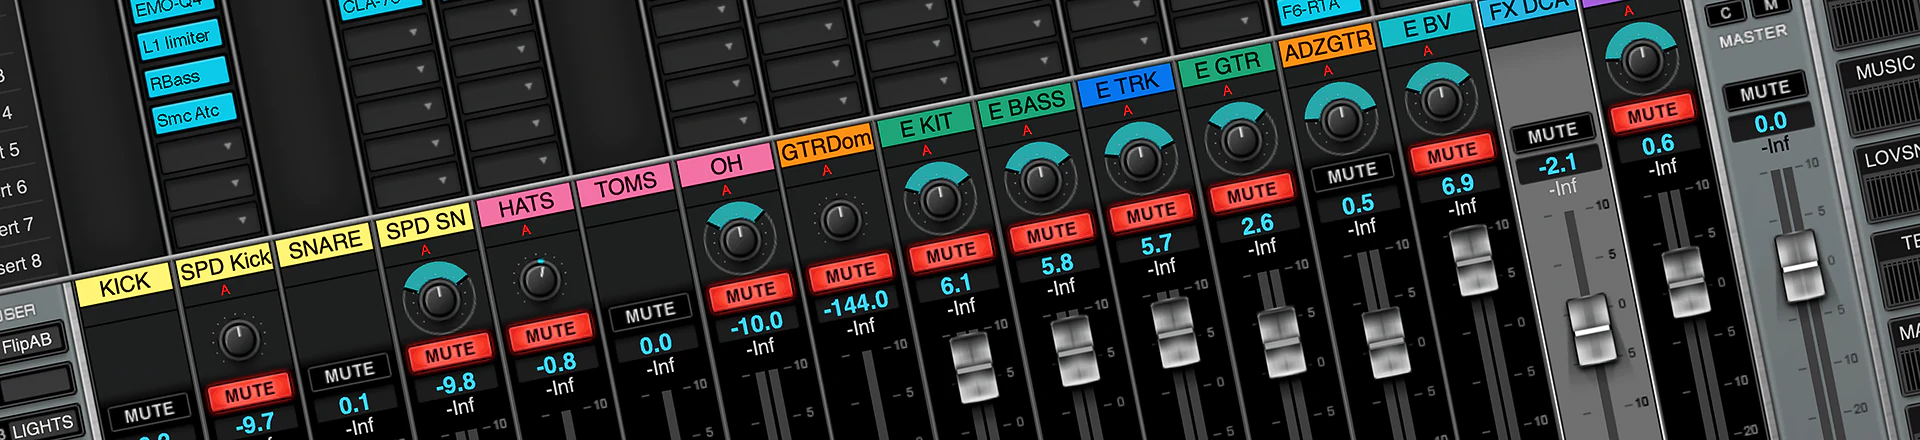Click the -2.1 value on FX DCA

coord(1558,164)
